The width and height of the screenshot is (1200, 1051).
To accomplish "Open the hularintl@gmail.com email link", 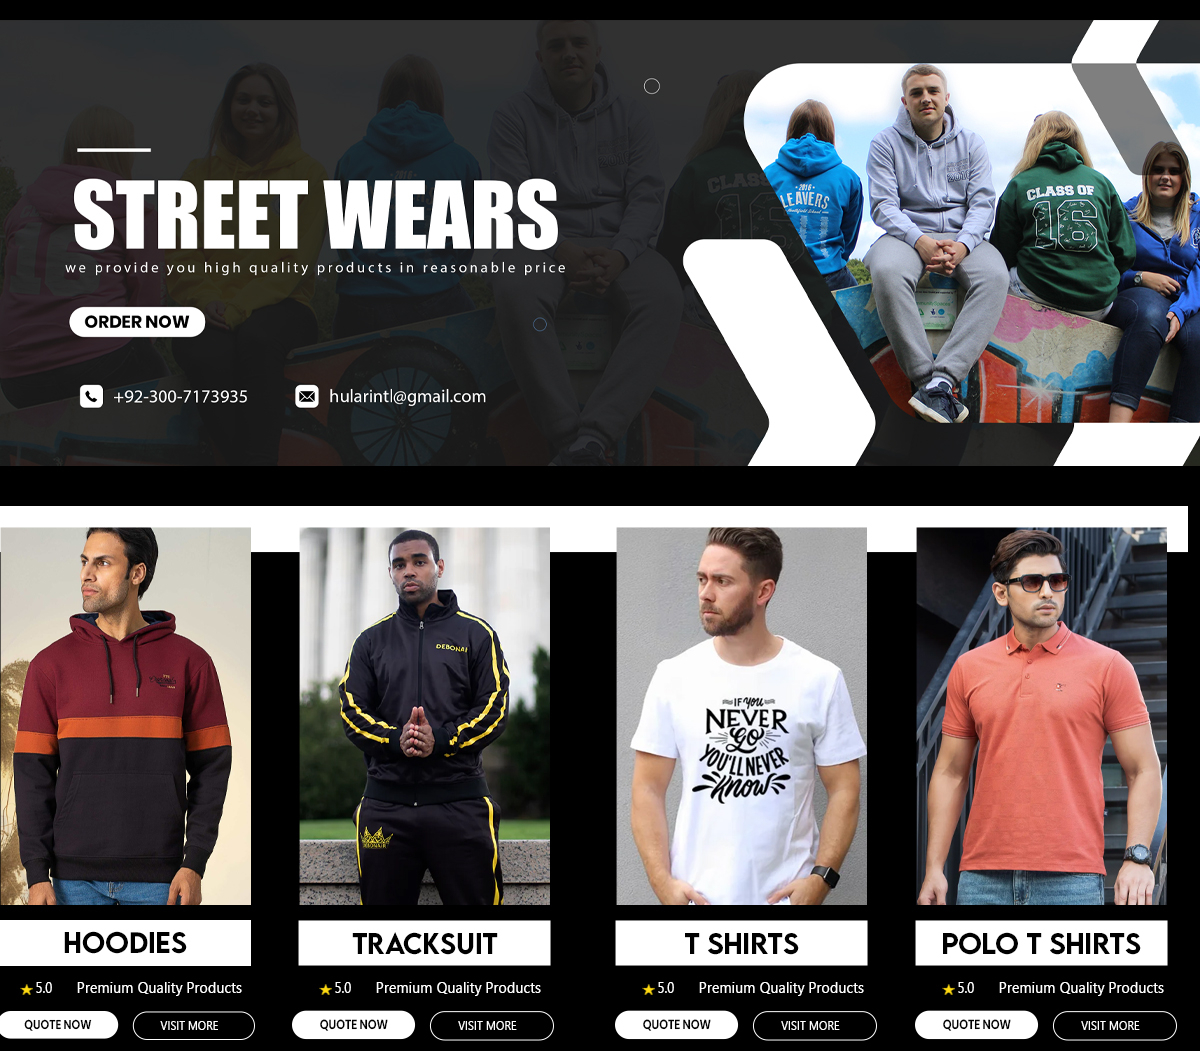I will coord(407,397).
